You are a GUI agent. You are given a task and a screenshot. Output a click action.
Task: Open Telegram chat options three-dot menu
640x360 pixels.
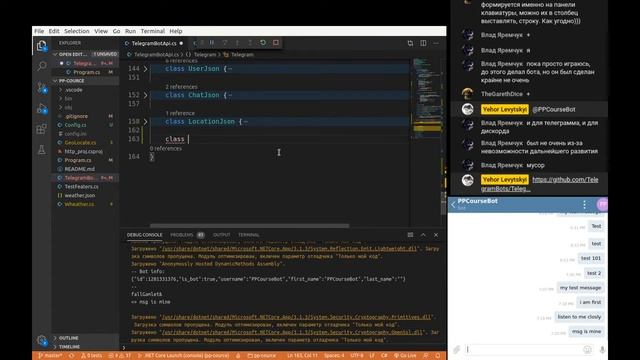click(584, 204)
